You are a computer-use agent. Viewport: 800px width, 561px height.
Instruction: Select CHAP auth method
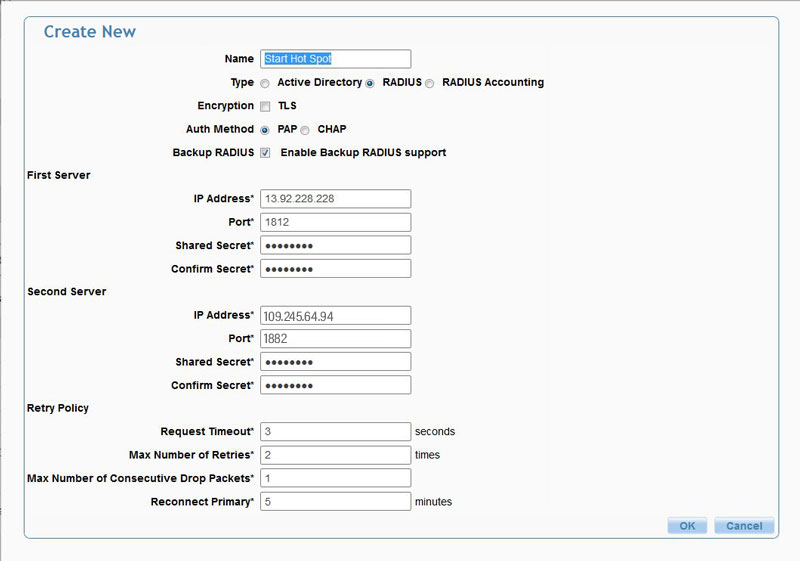(305, 130)
